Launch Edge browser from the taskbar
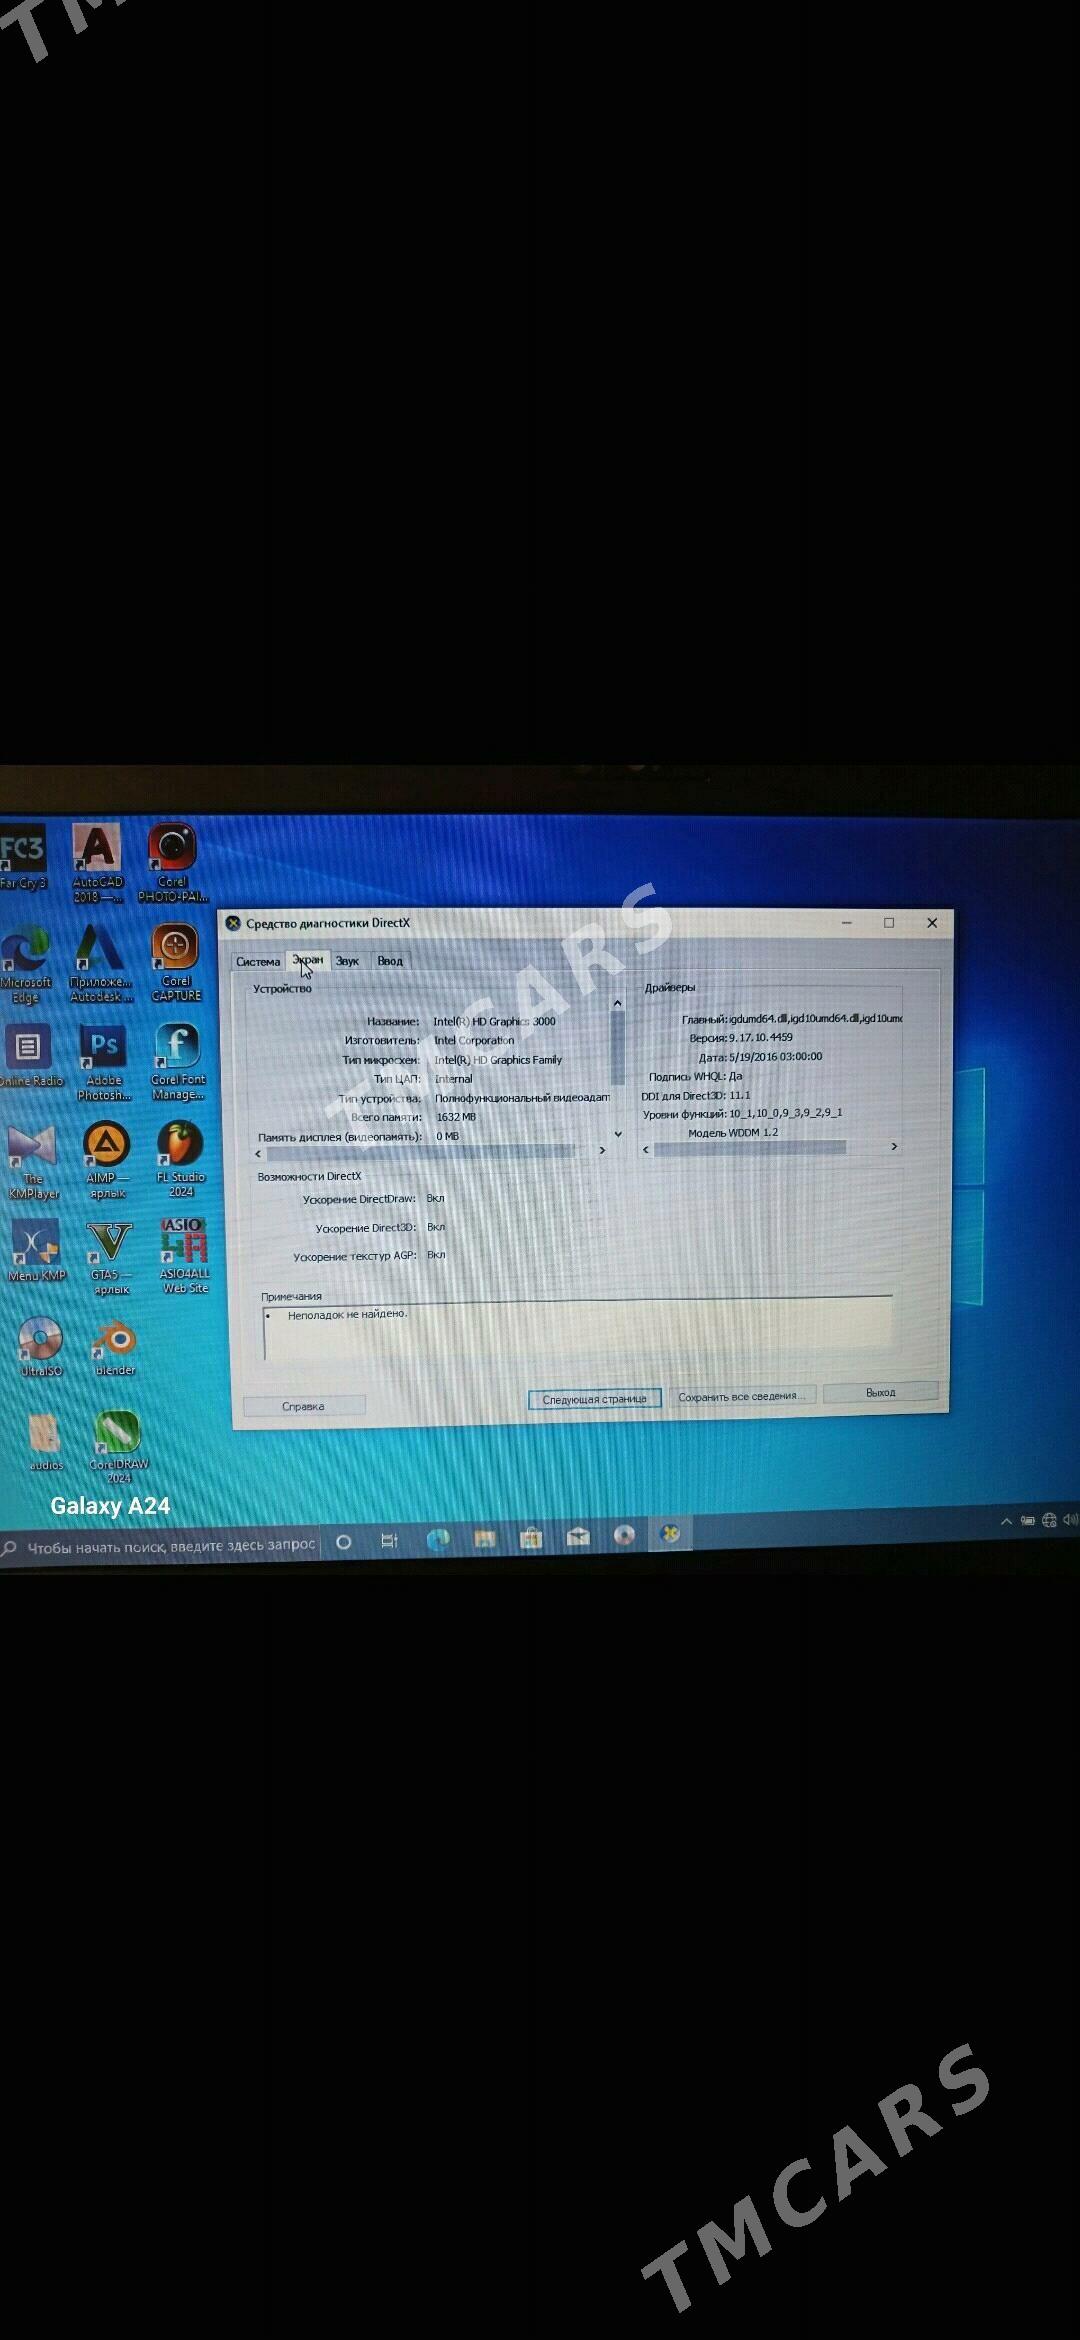The height and width of the screenshot is (2340, 1080). coord(438,1539)
